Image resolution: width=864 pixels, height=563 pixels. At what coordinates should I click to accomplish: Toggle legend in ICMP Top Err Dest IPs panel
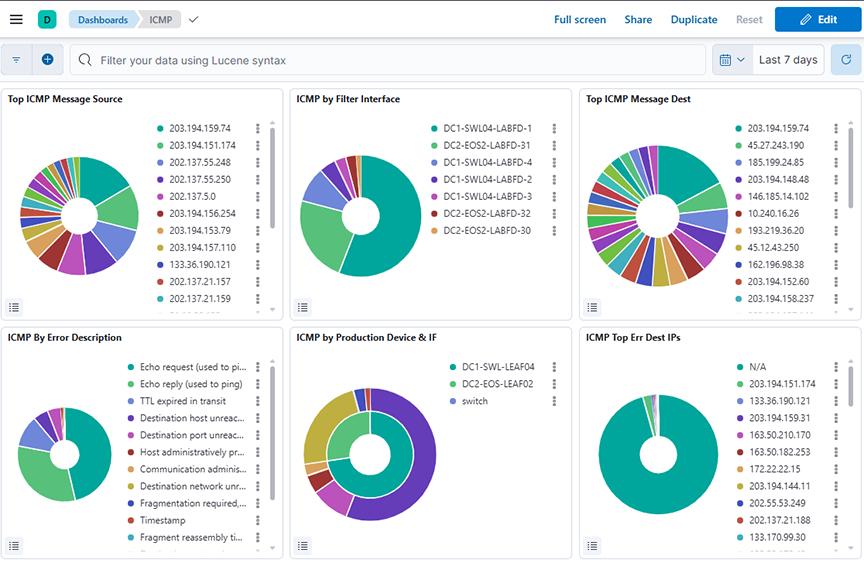(593, 545)
